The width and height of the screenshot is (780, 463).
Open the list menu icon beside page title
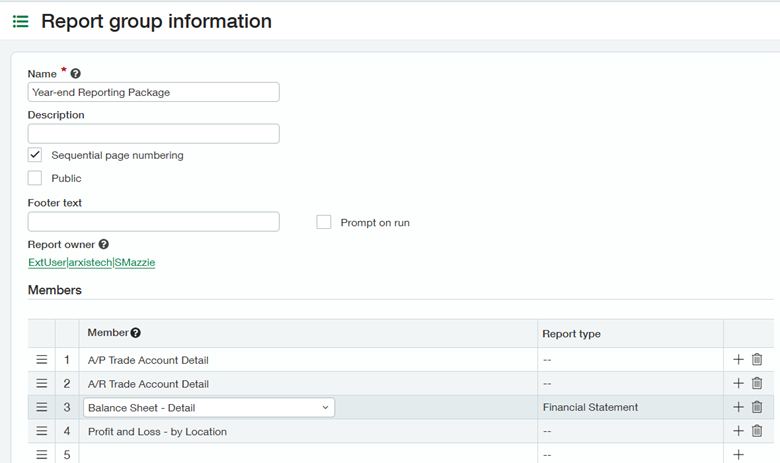20,21
